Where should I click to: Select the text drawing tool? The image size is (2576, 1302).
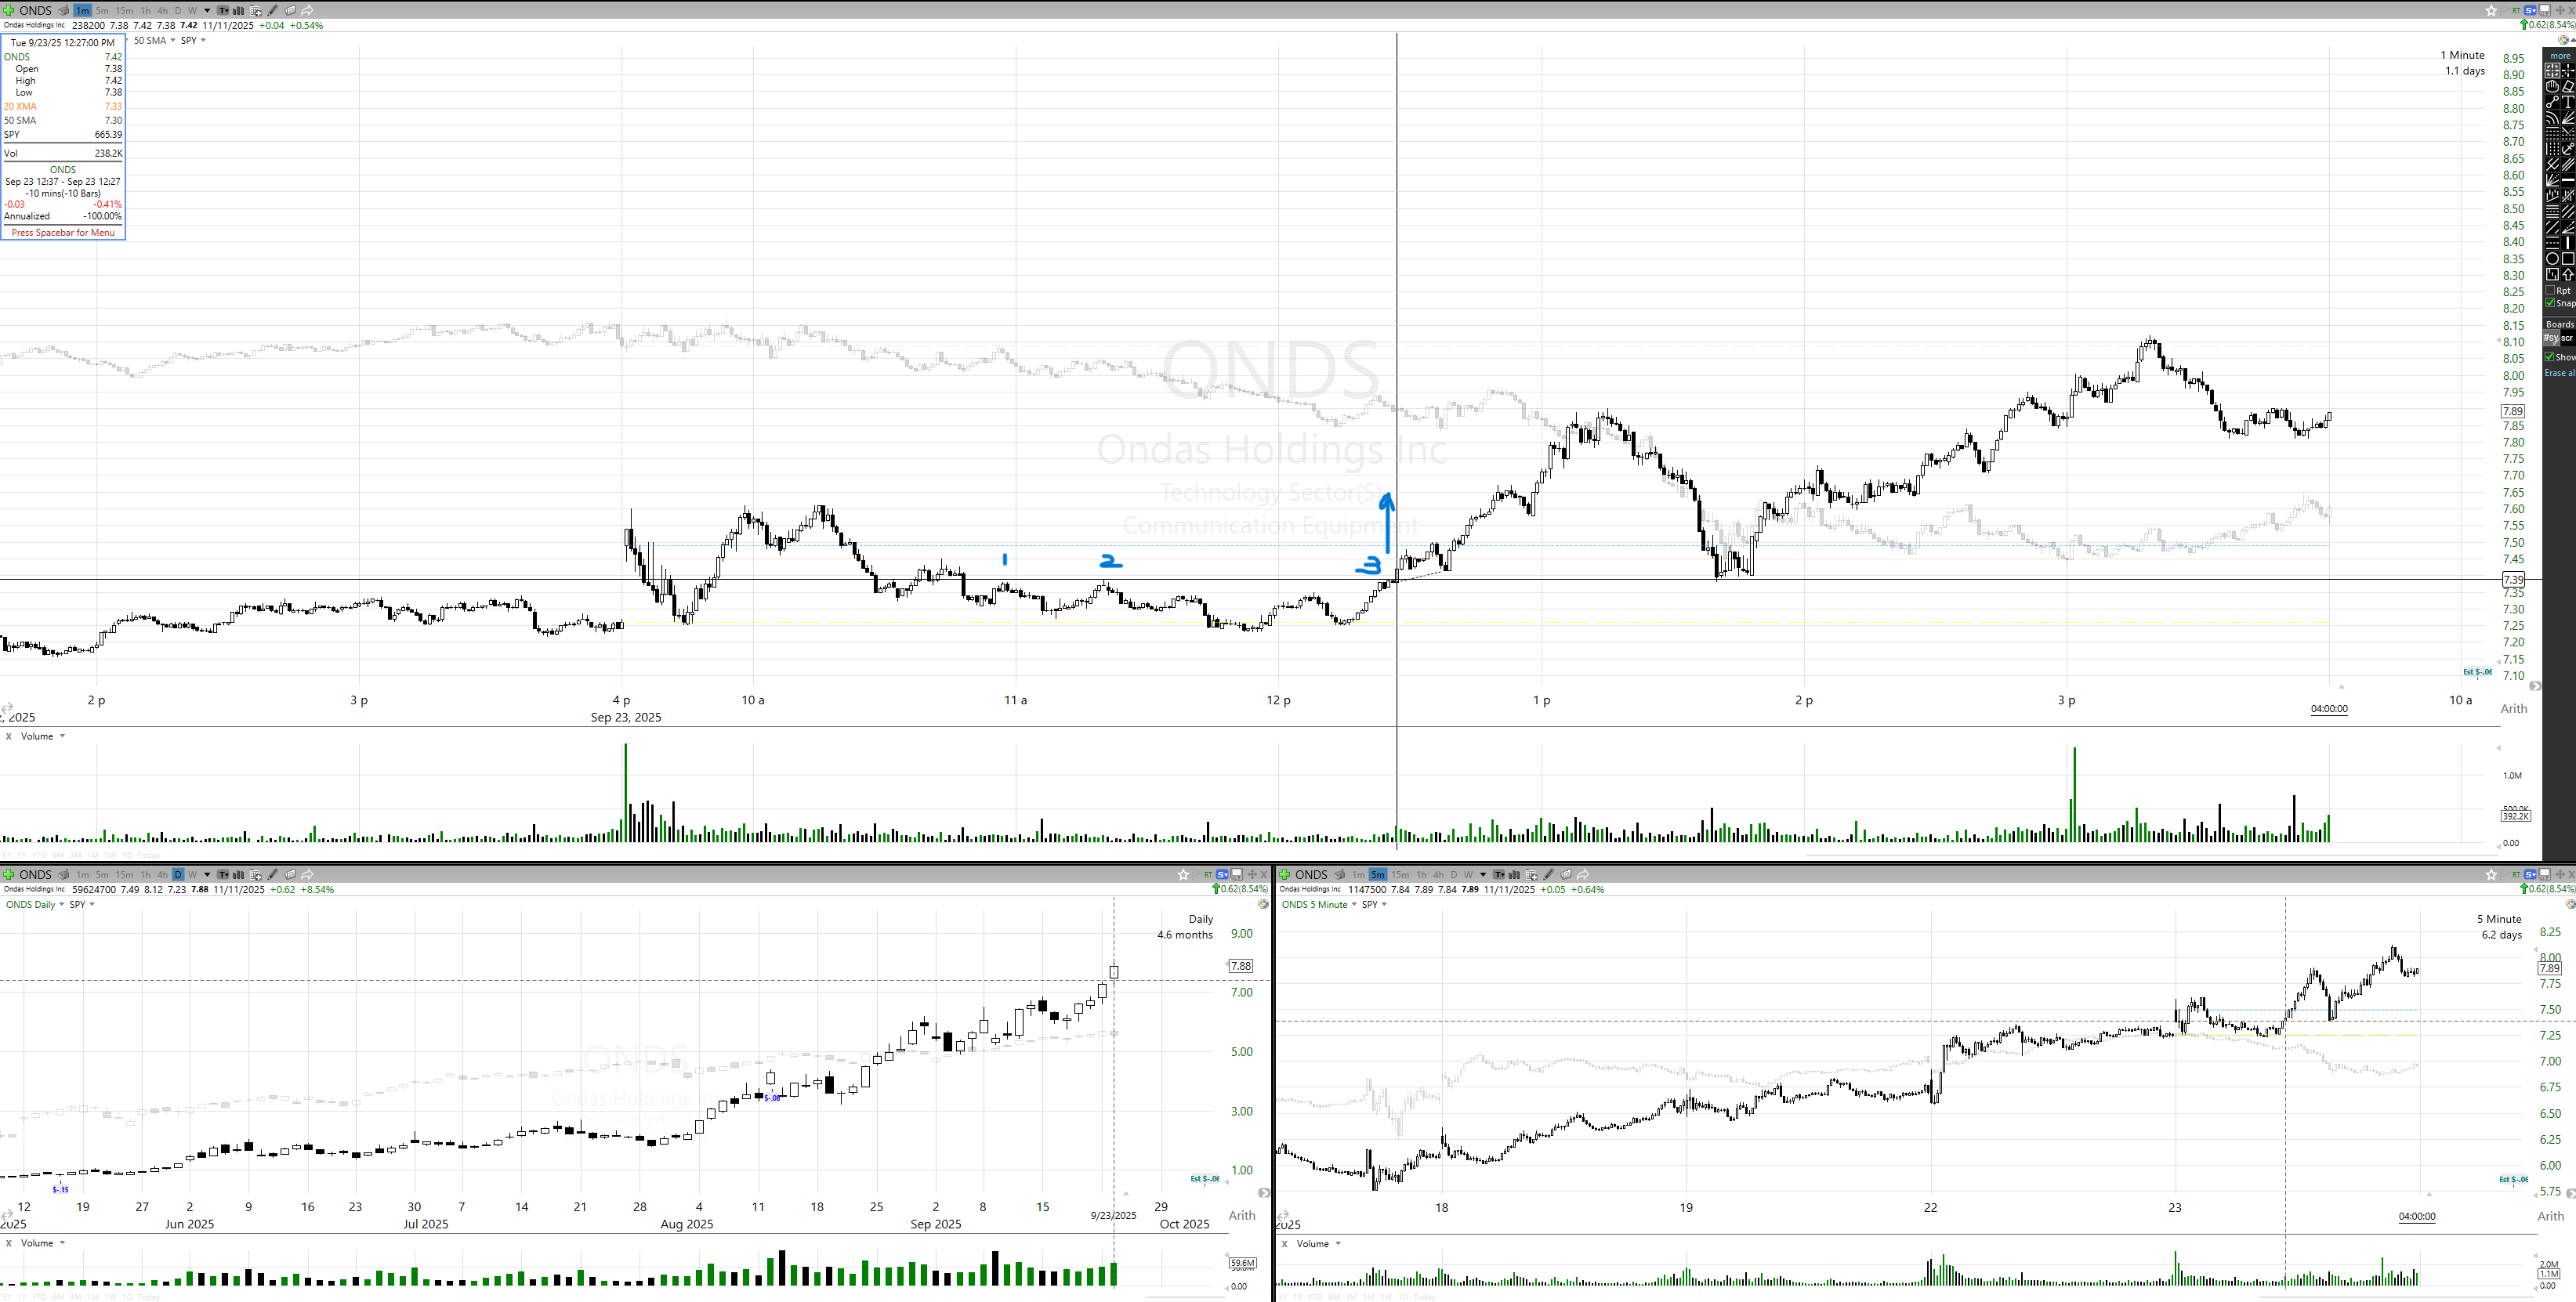2568,102
